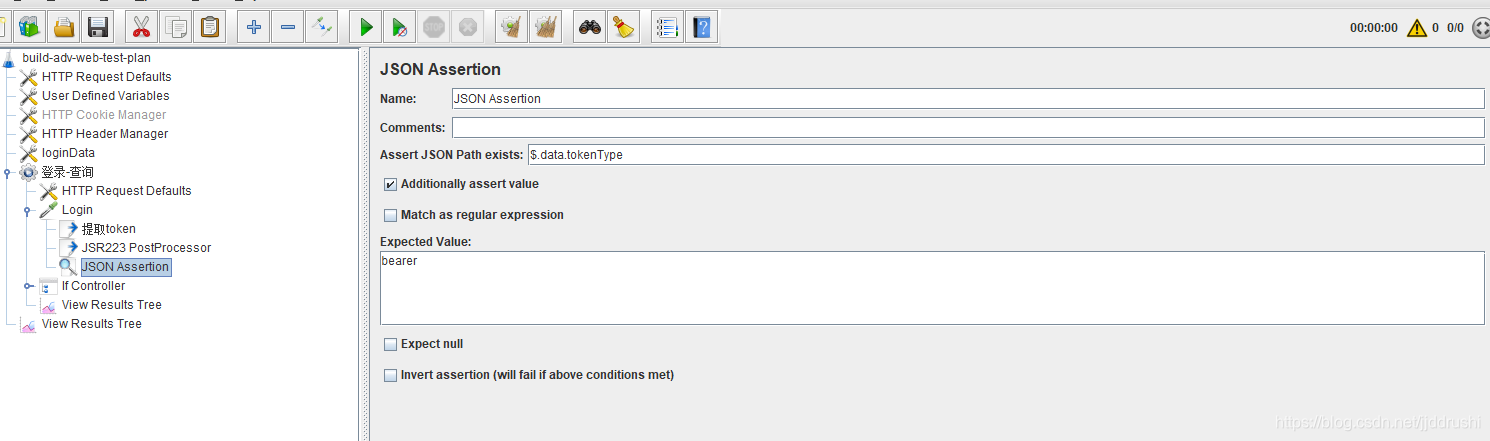Screen dimensions: 1490x441
Task: Reset search with the yellow broom icon
Action: [x=624, y=27]
